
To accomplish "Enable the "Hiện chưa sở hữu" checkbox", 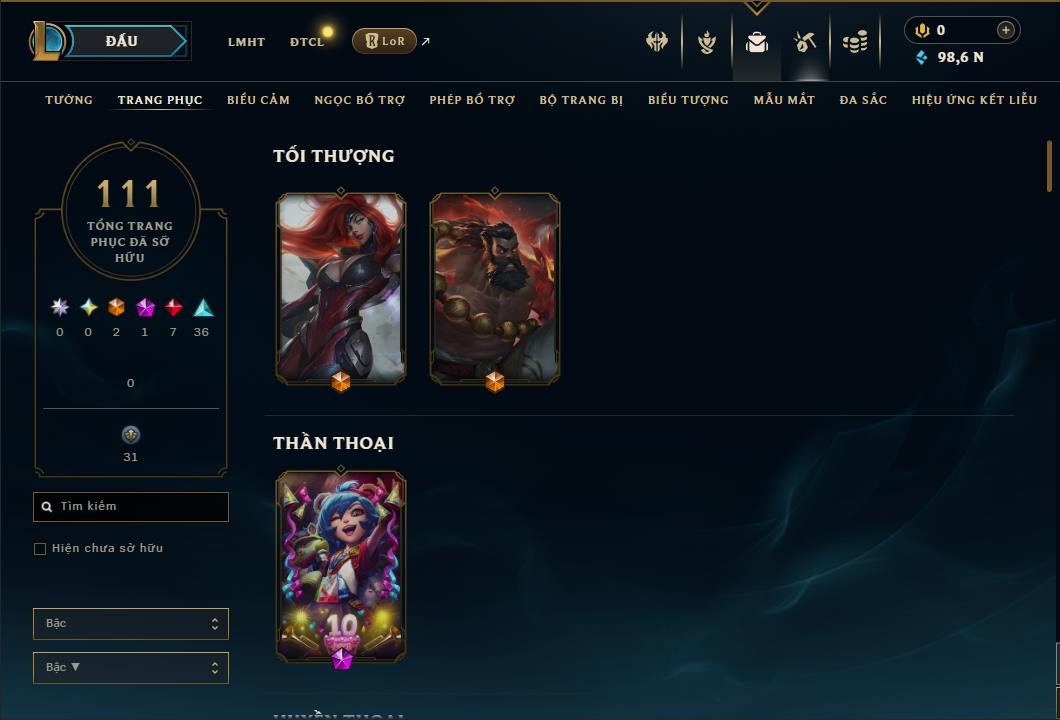I will (40, 548).
